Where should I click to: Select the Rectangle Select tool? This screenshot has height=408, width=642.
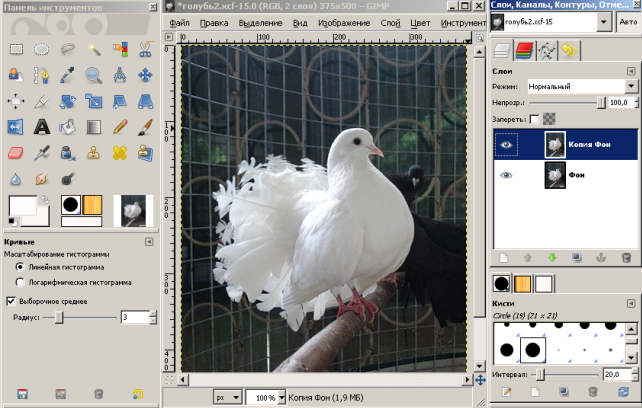coord(16,50)
